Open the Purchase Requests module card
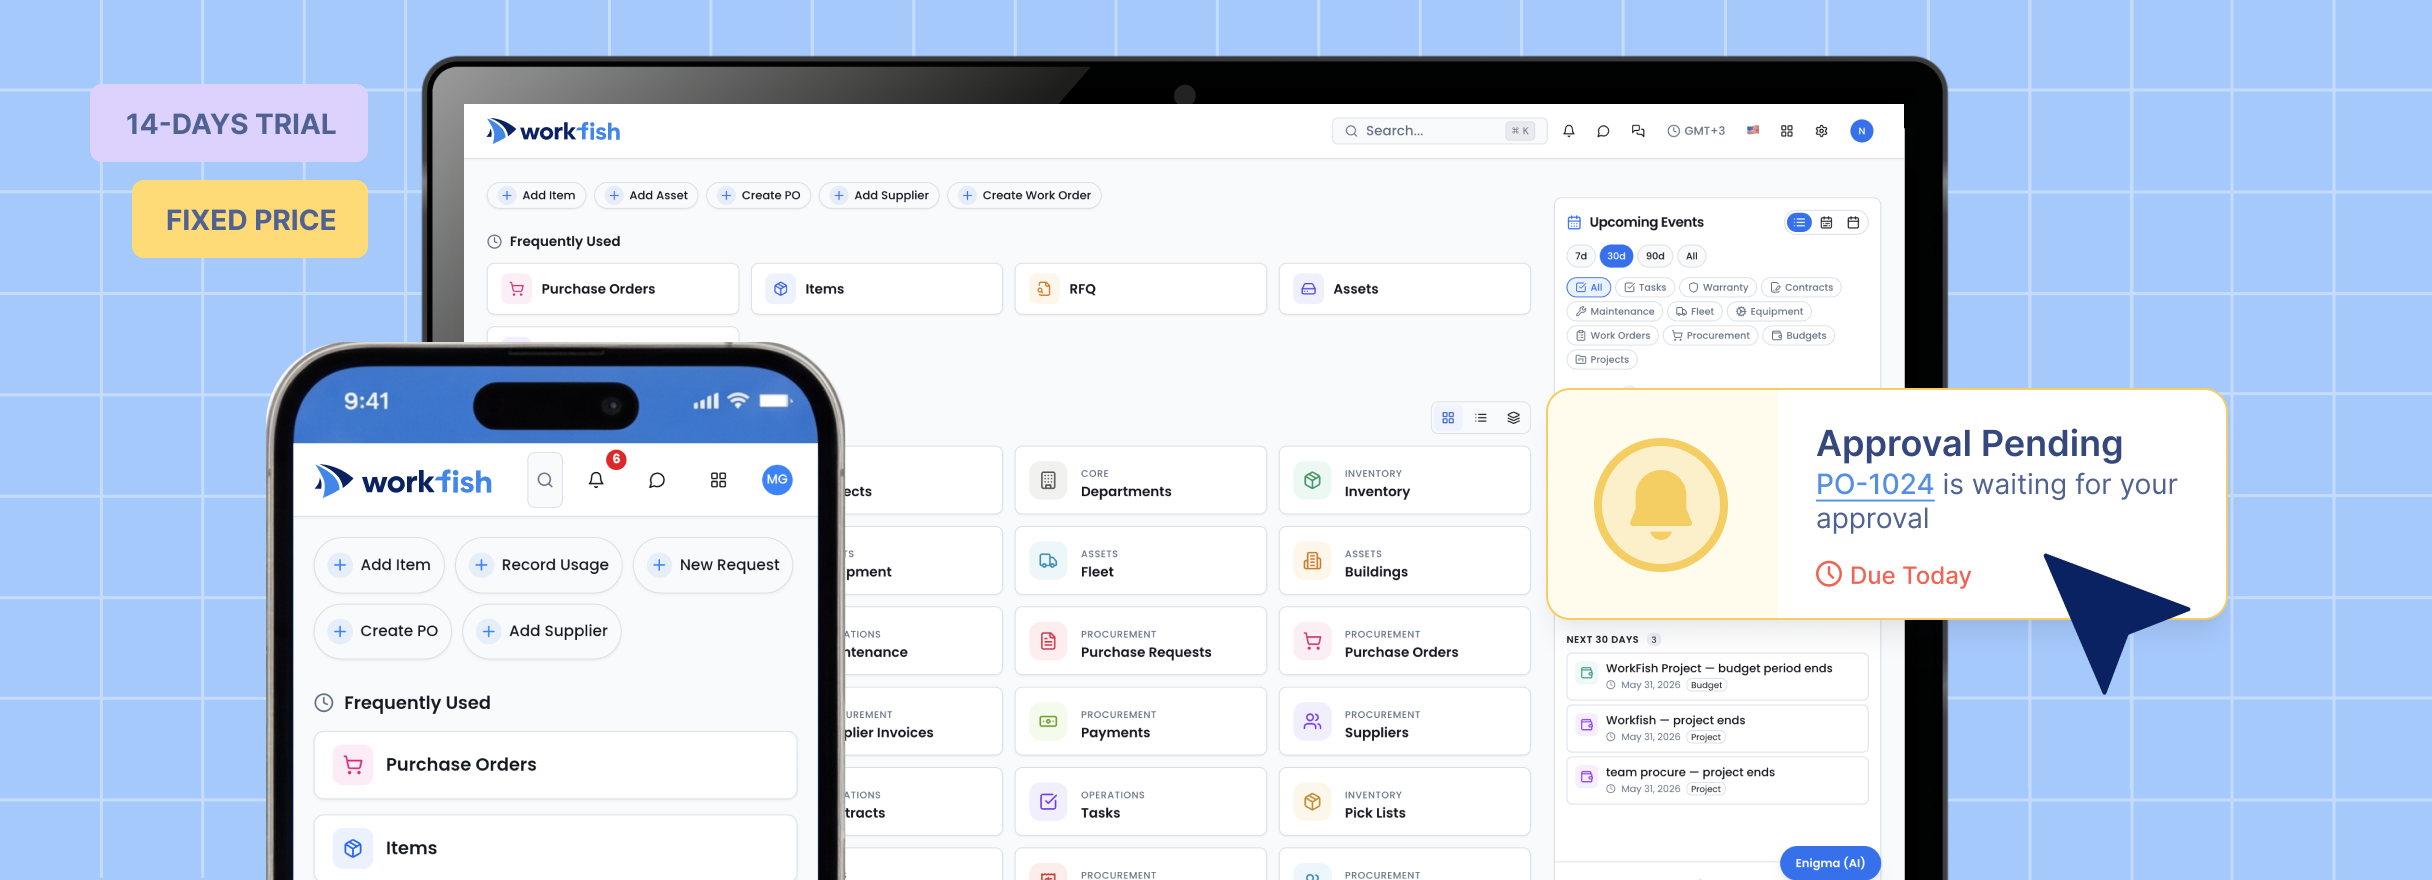Image resolution: width=2432 pixels, height=880 pixels. (x=1141, y=641)
